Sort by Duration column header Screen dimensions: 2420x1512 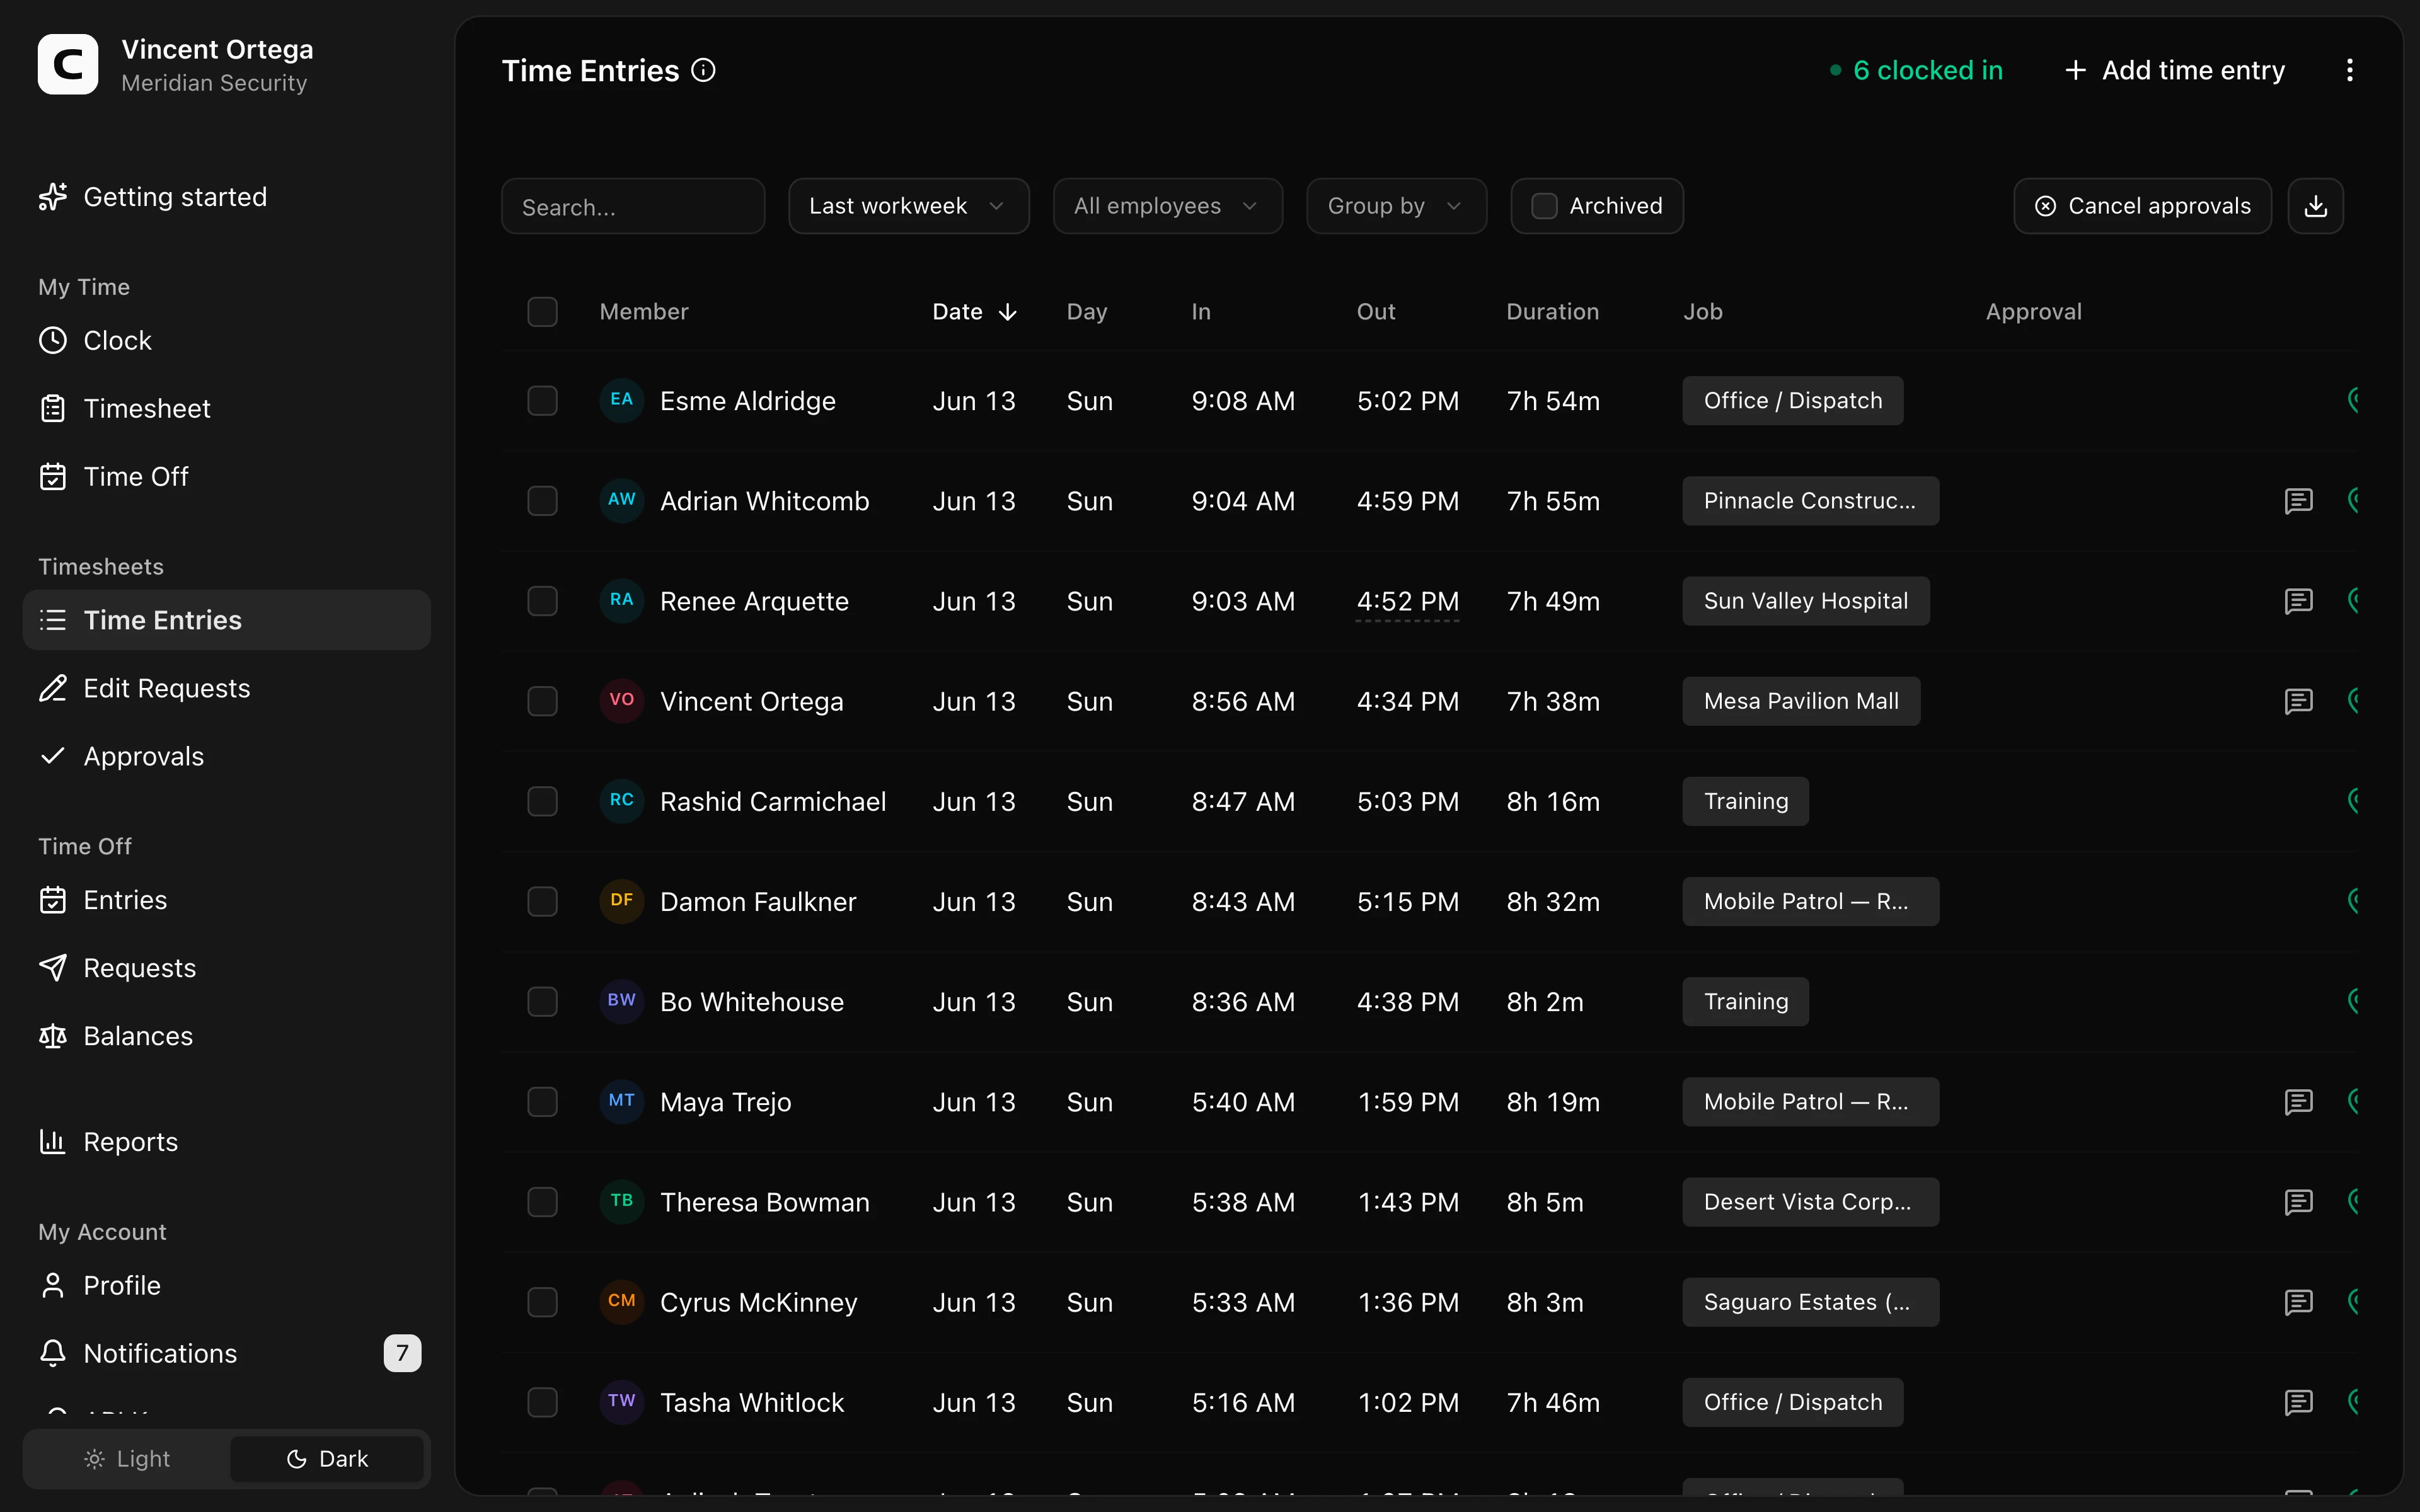(1552, 312)
